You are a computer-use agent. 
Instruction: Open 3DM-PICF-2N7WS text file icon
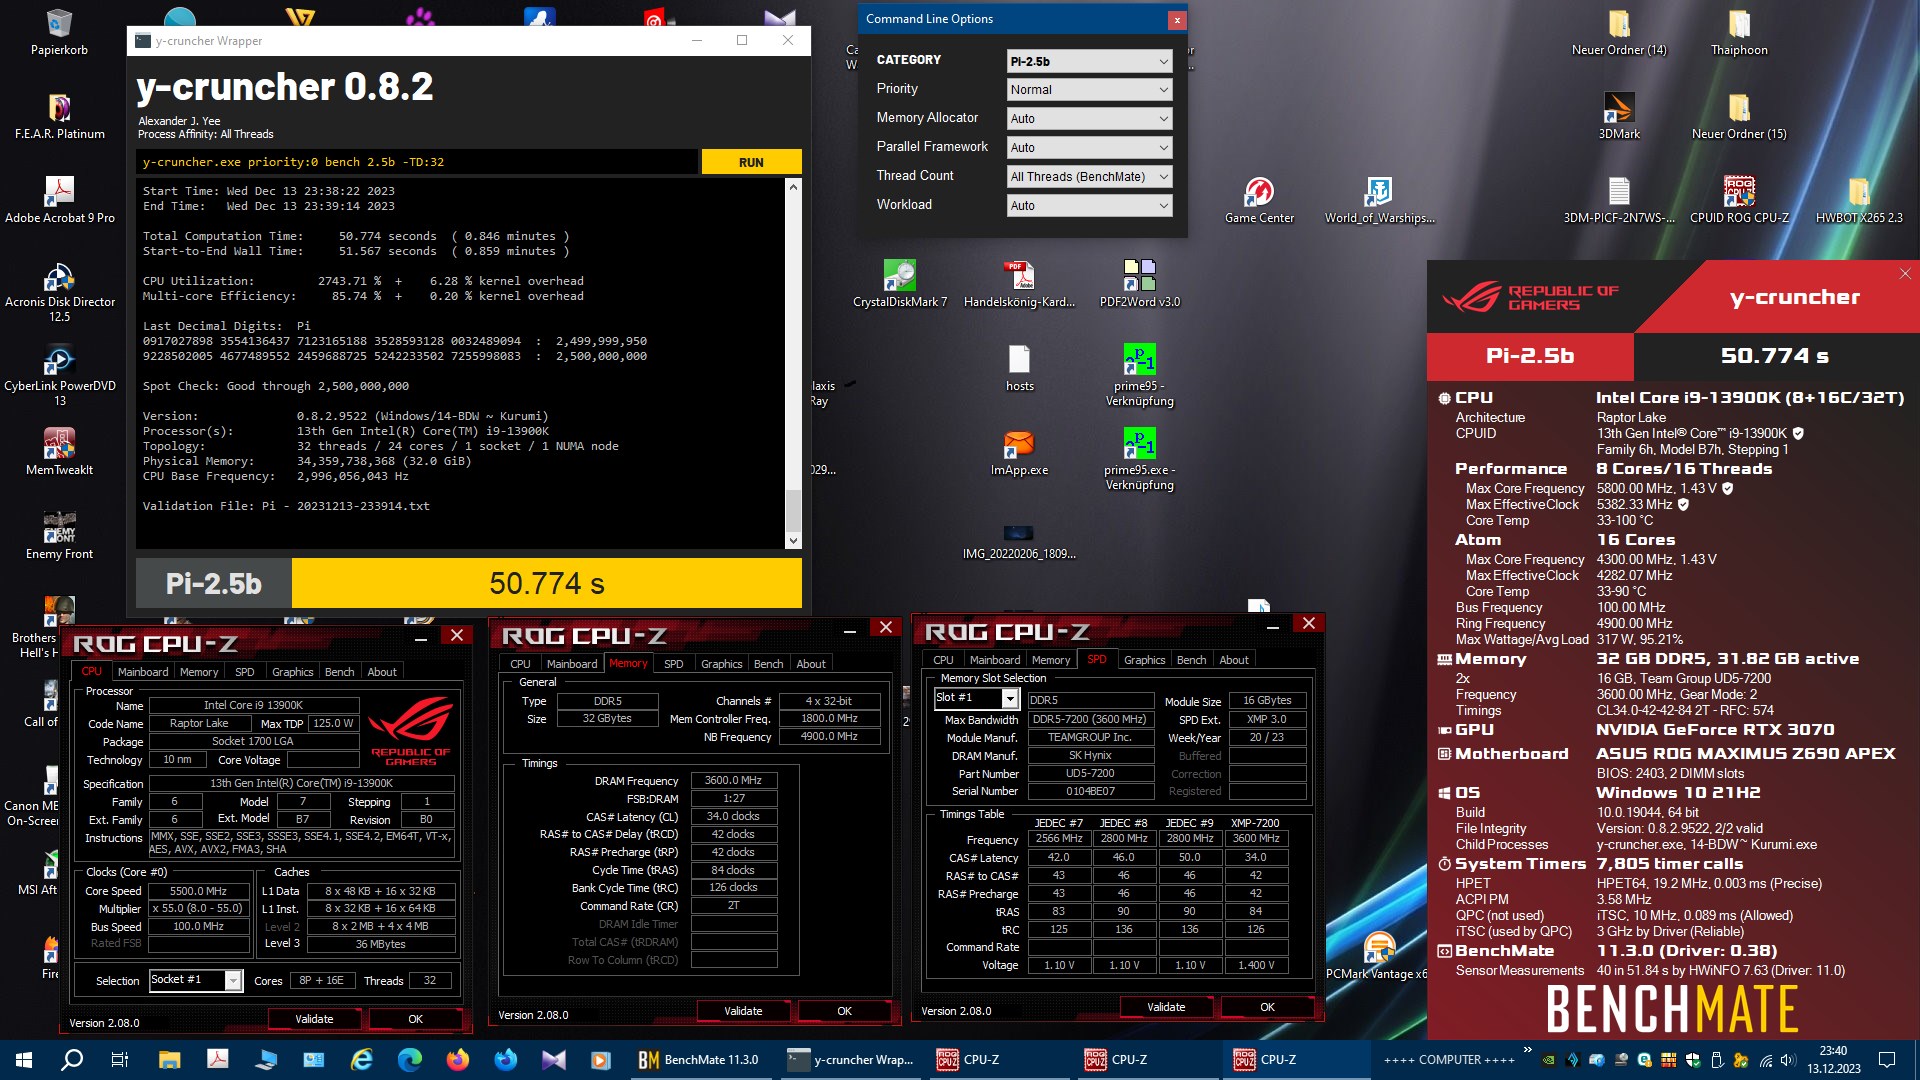(1619, 199)
